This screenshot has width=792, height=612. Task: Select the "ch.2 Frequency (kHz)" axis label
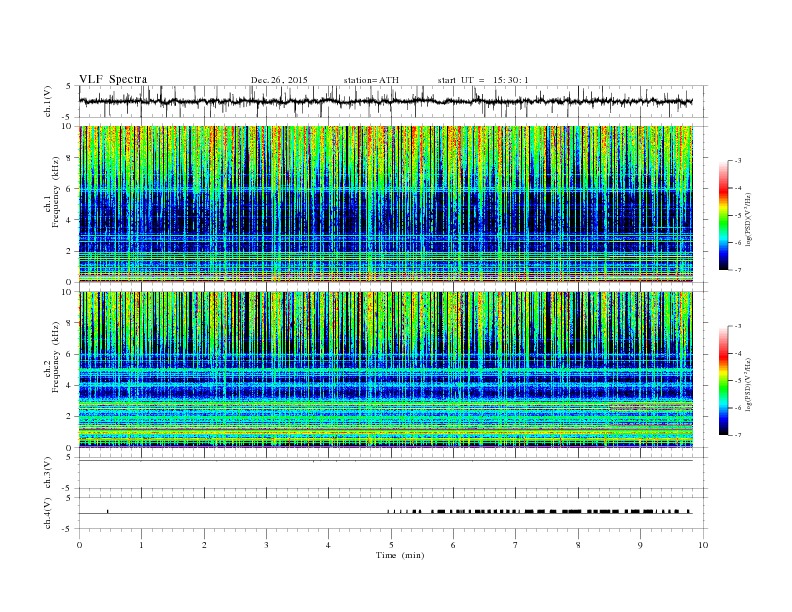click(x=52, y=358)
